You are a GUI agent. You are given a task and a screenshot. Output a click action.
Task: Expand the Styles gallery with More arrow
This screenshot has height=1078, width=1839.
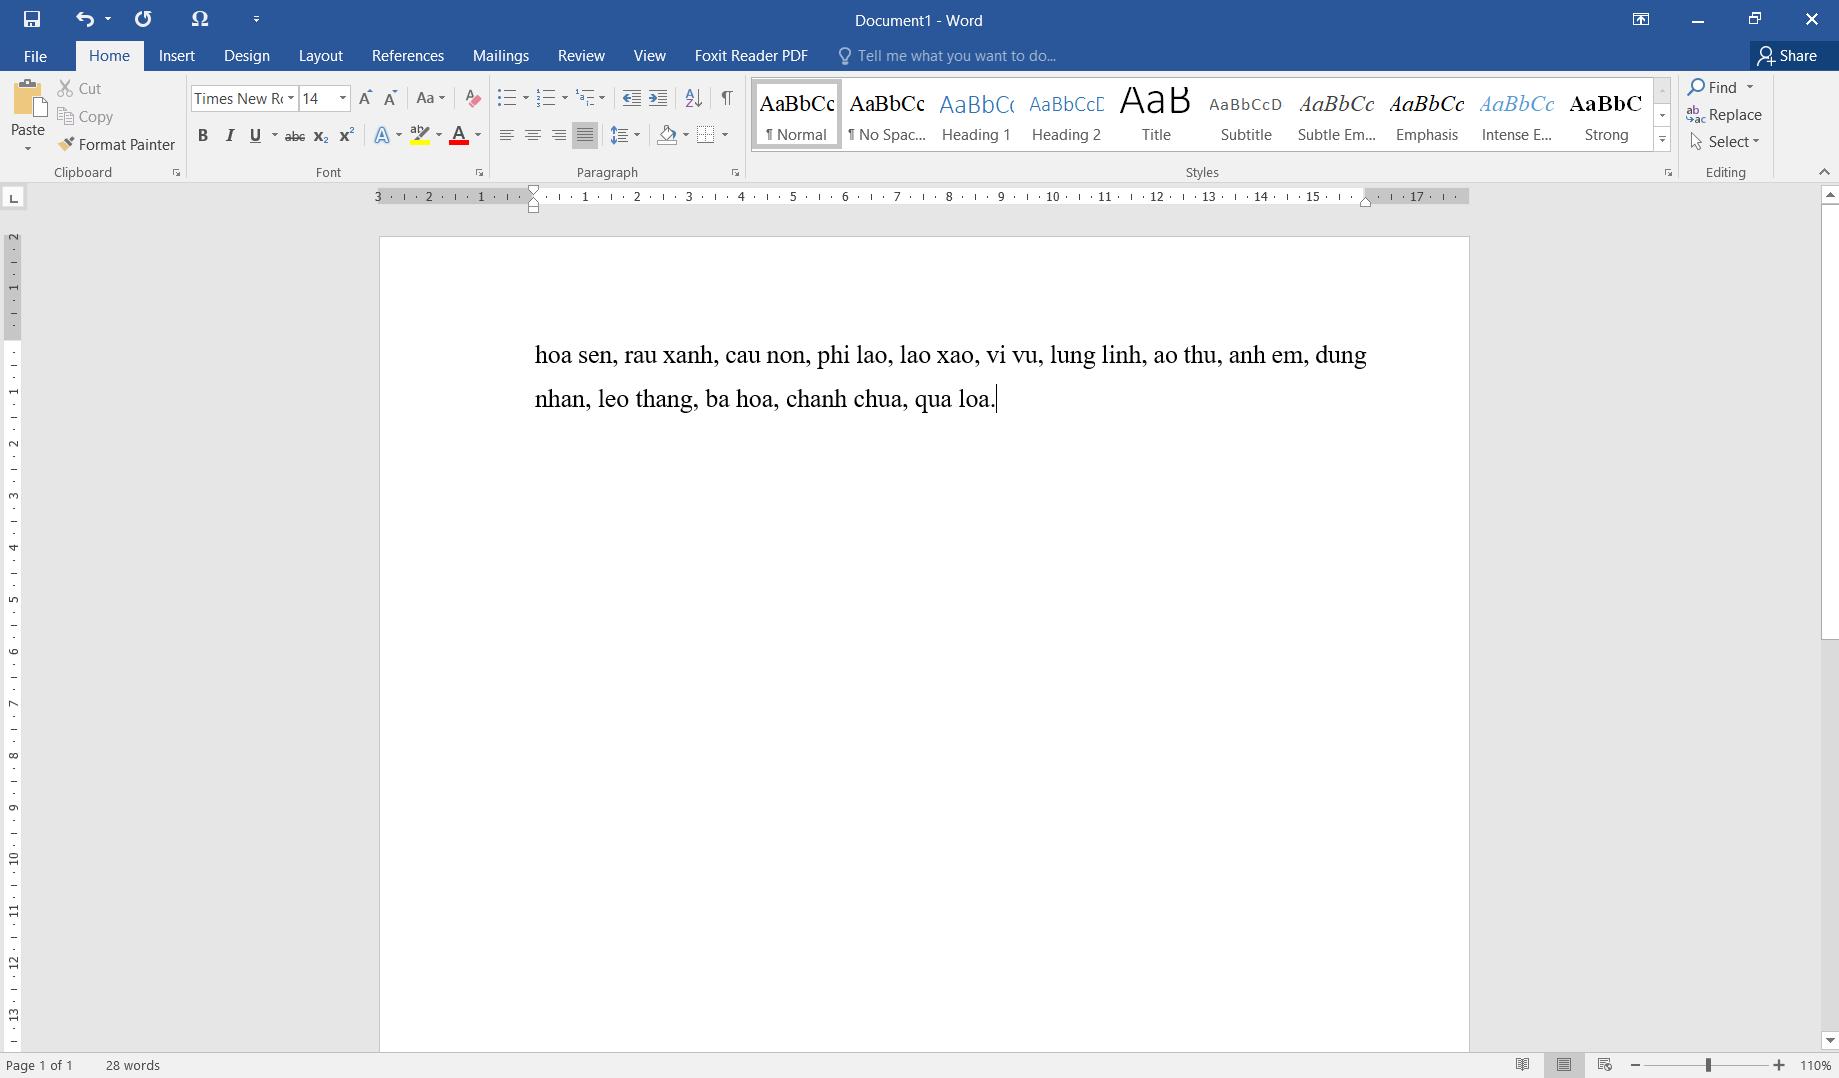1662,139
